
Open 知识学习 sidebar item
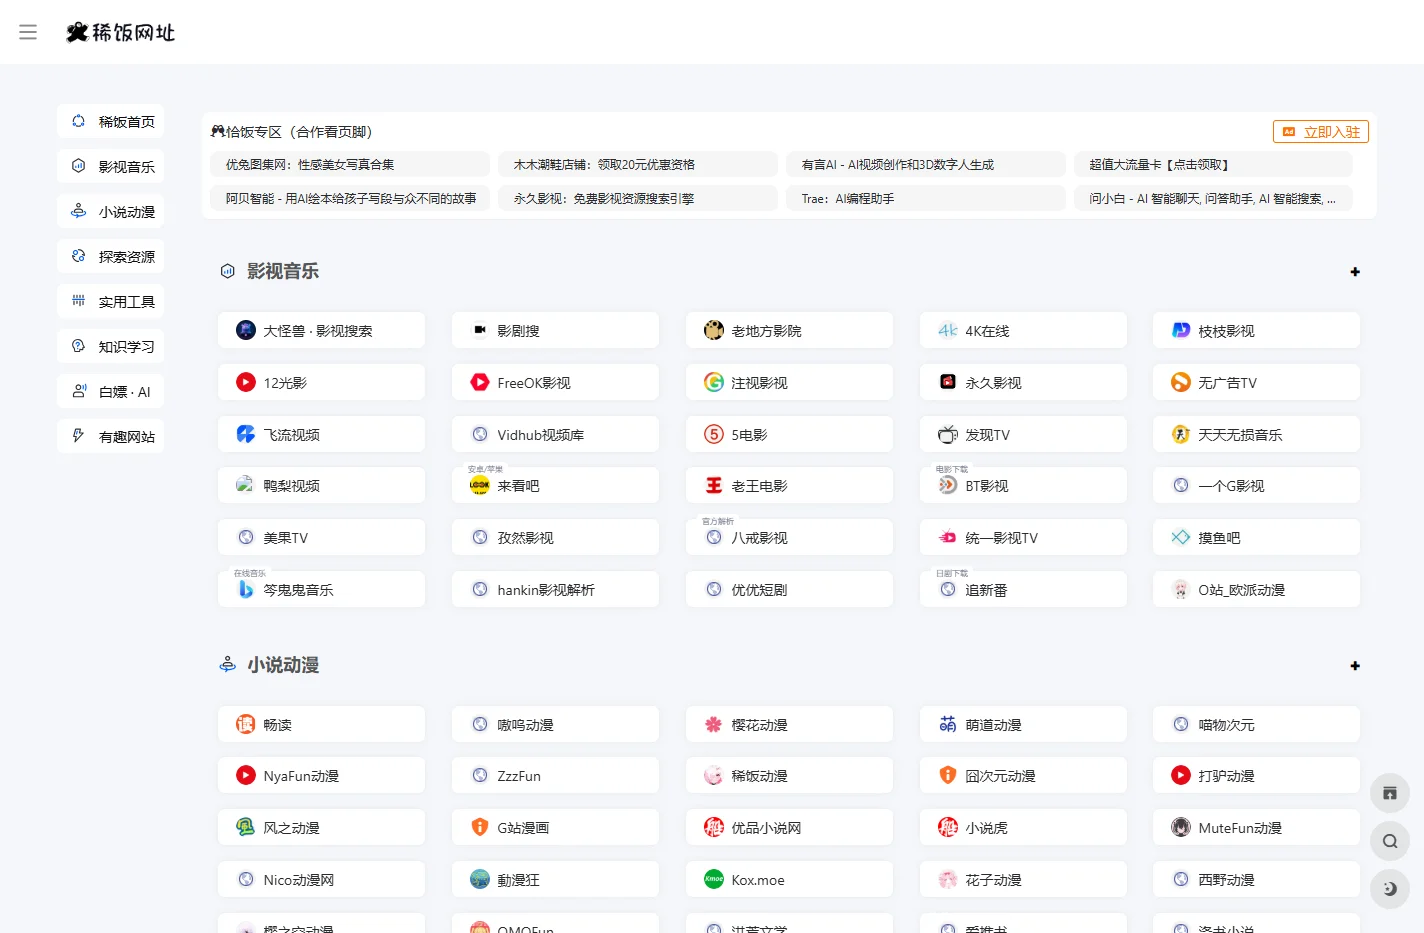(111, 346)
